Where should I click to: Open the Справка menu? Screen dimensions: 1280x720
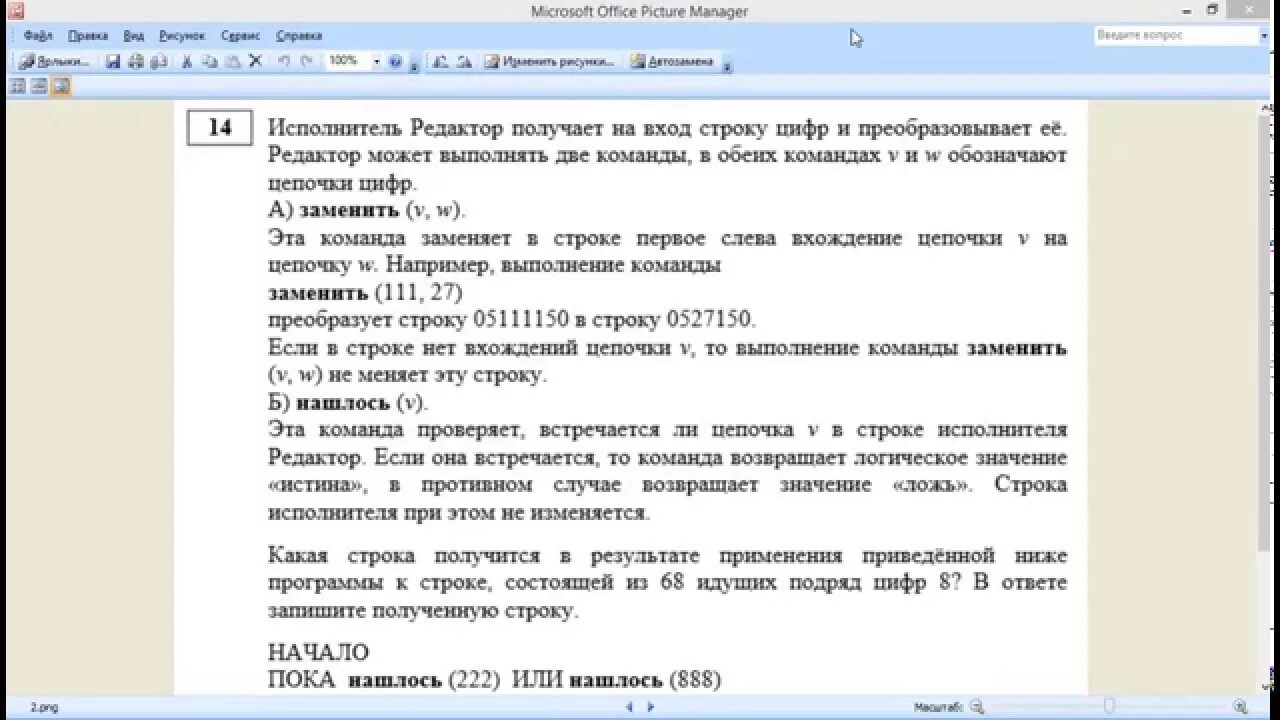(299, 35)
